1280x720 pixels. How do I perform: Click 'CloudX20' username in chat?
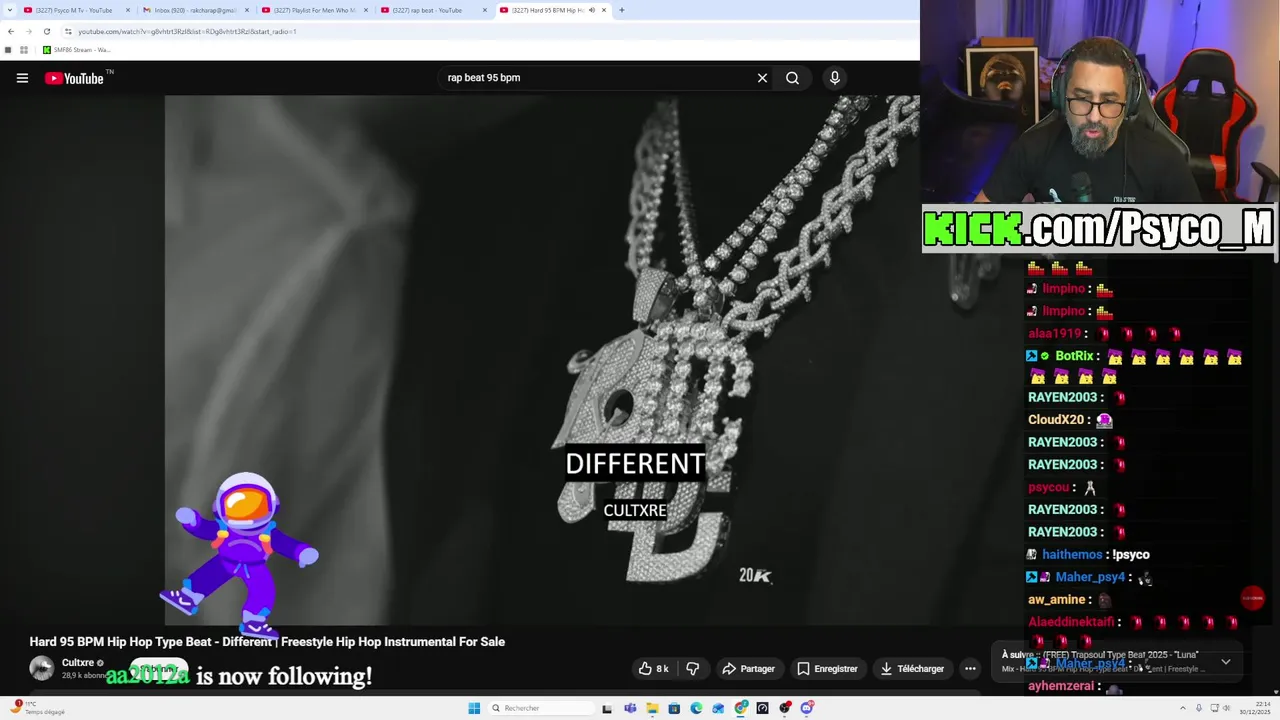pyautogui.click(x=1056, y=420)
